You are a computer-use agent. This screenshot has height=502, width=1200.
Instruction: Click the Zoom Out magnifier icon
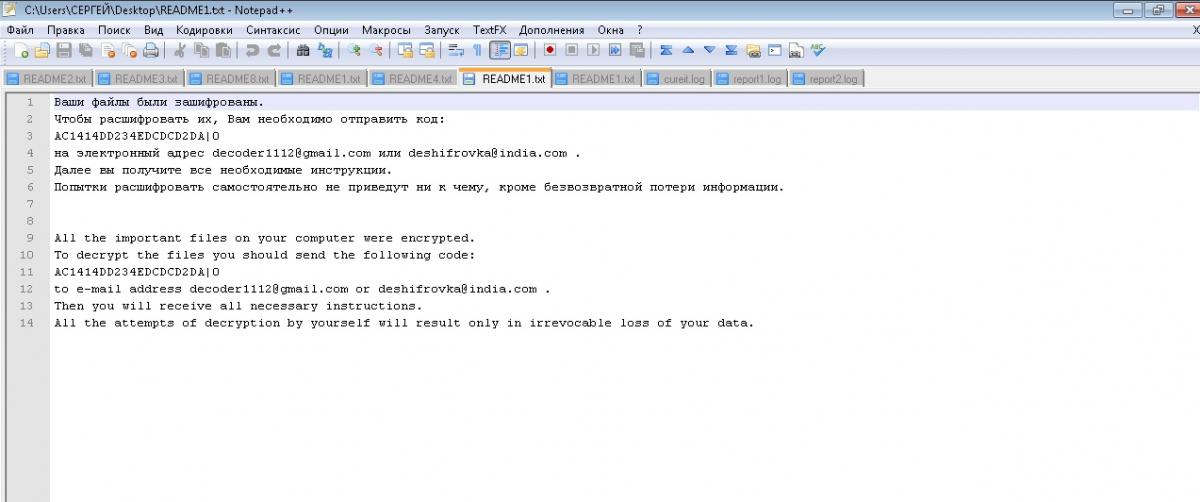click(376, 50)
